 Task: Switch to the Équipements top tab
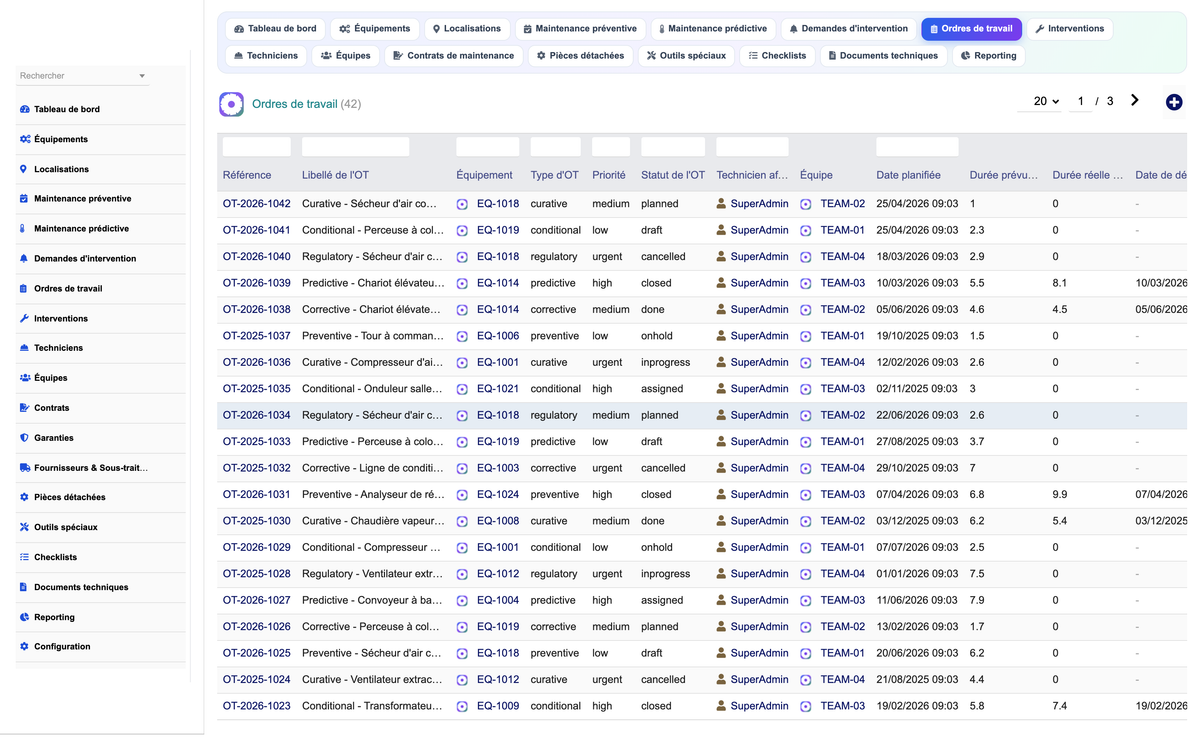(x=375, y=29)
